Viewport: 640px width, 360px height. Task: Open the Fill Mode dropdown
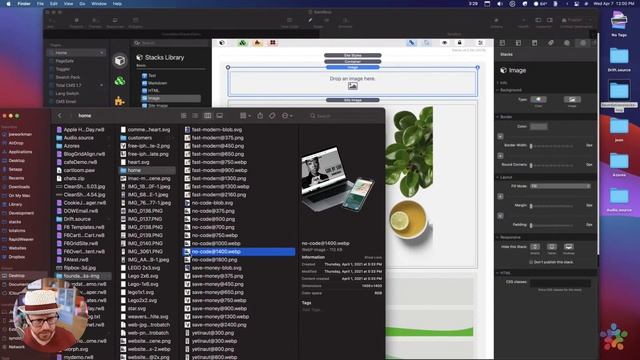point(560,186)
